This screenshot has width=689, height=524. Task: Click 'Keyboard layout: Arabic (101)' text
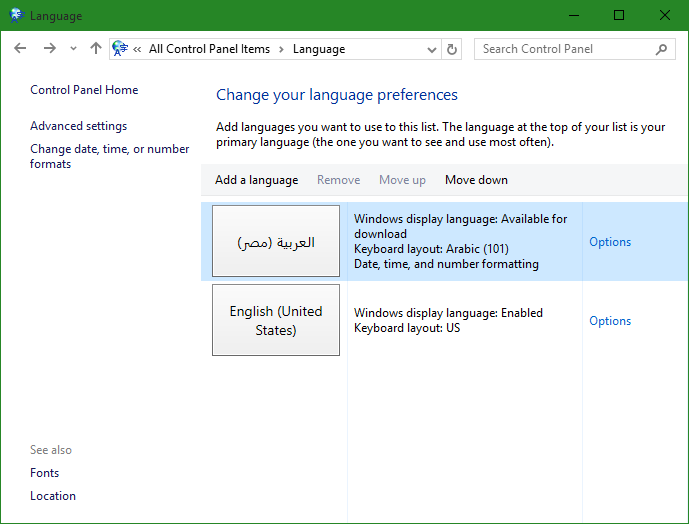431,249
